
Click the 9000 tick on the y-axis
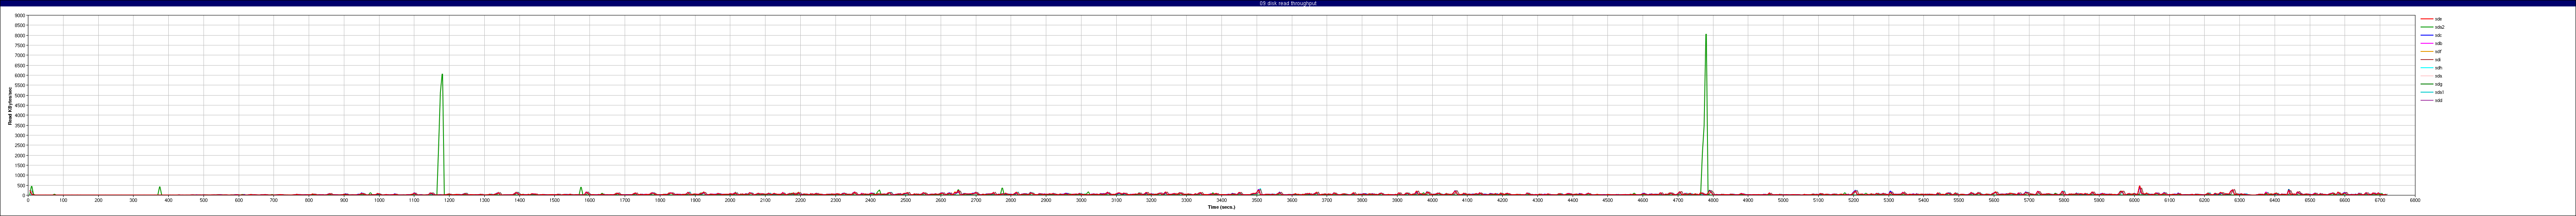(x=20, y=16)
